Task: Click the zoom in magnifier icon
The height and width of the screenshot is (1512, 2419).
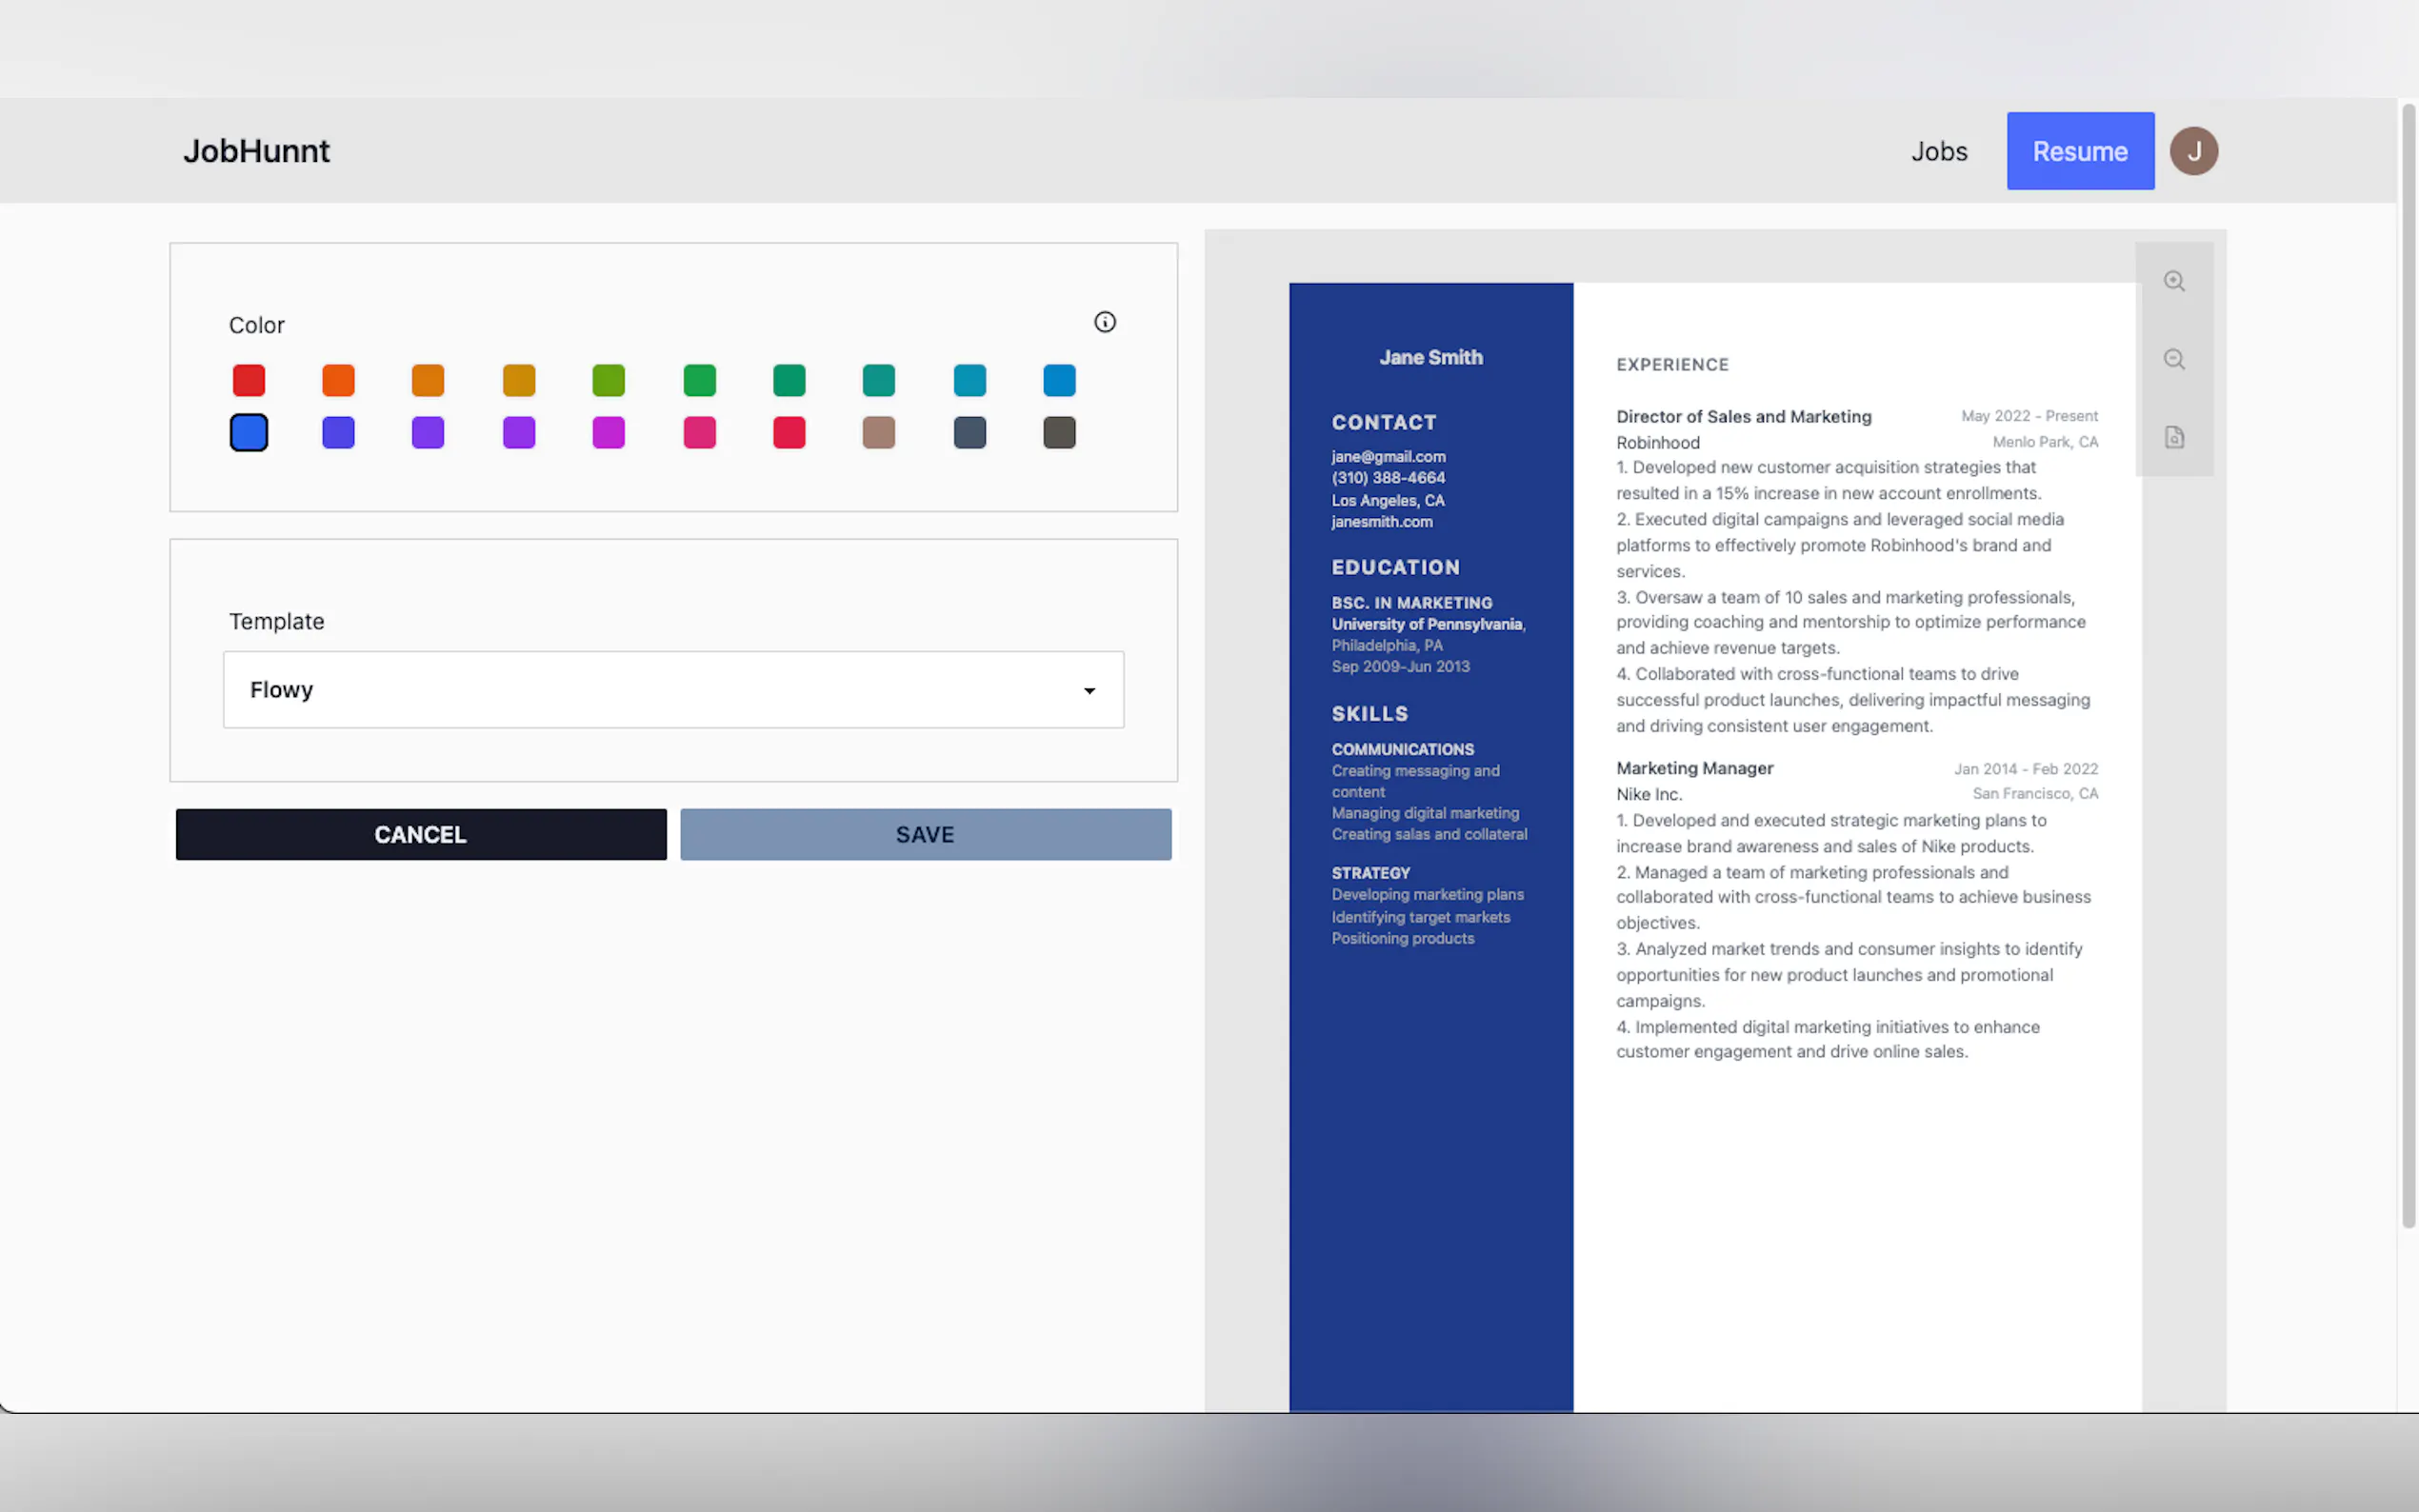Action: [x=2173, y=281]
